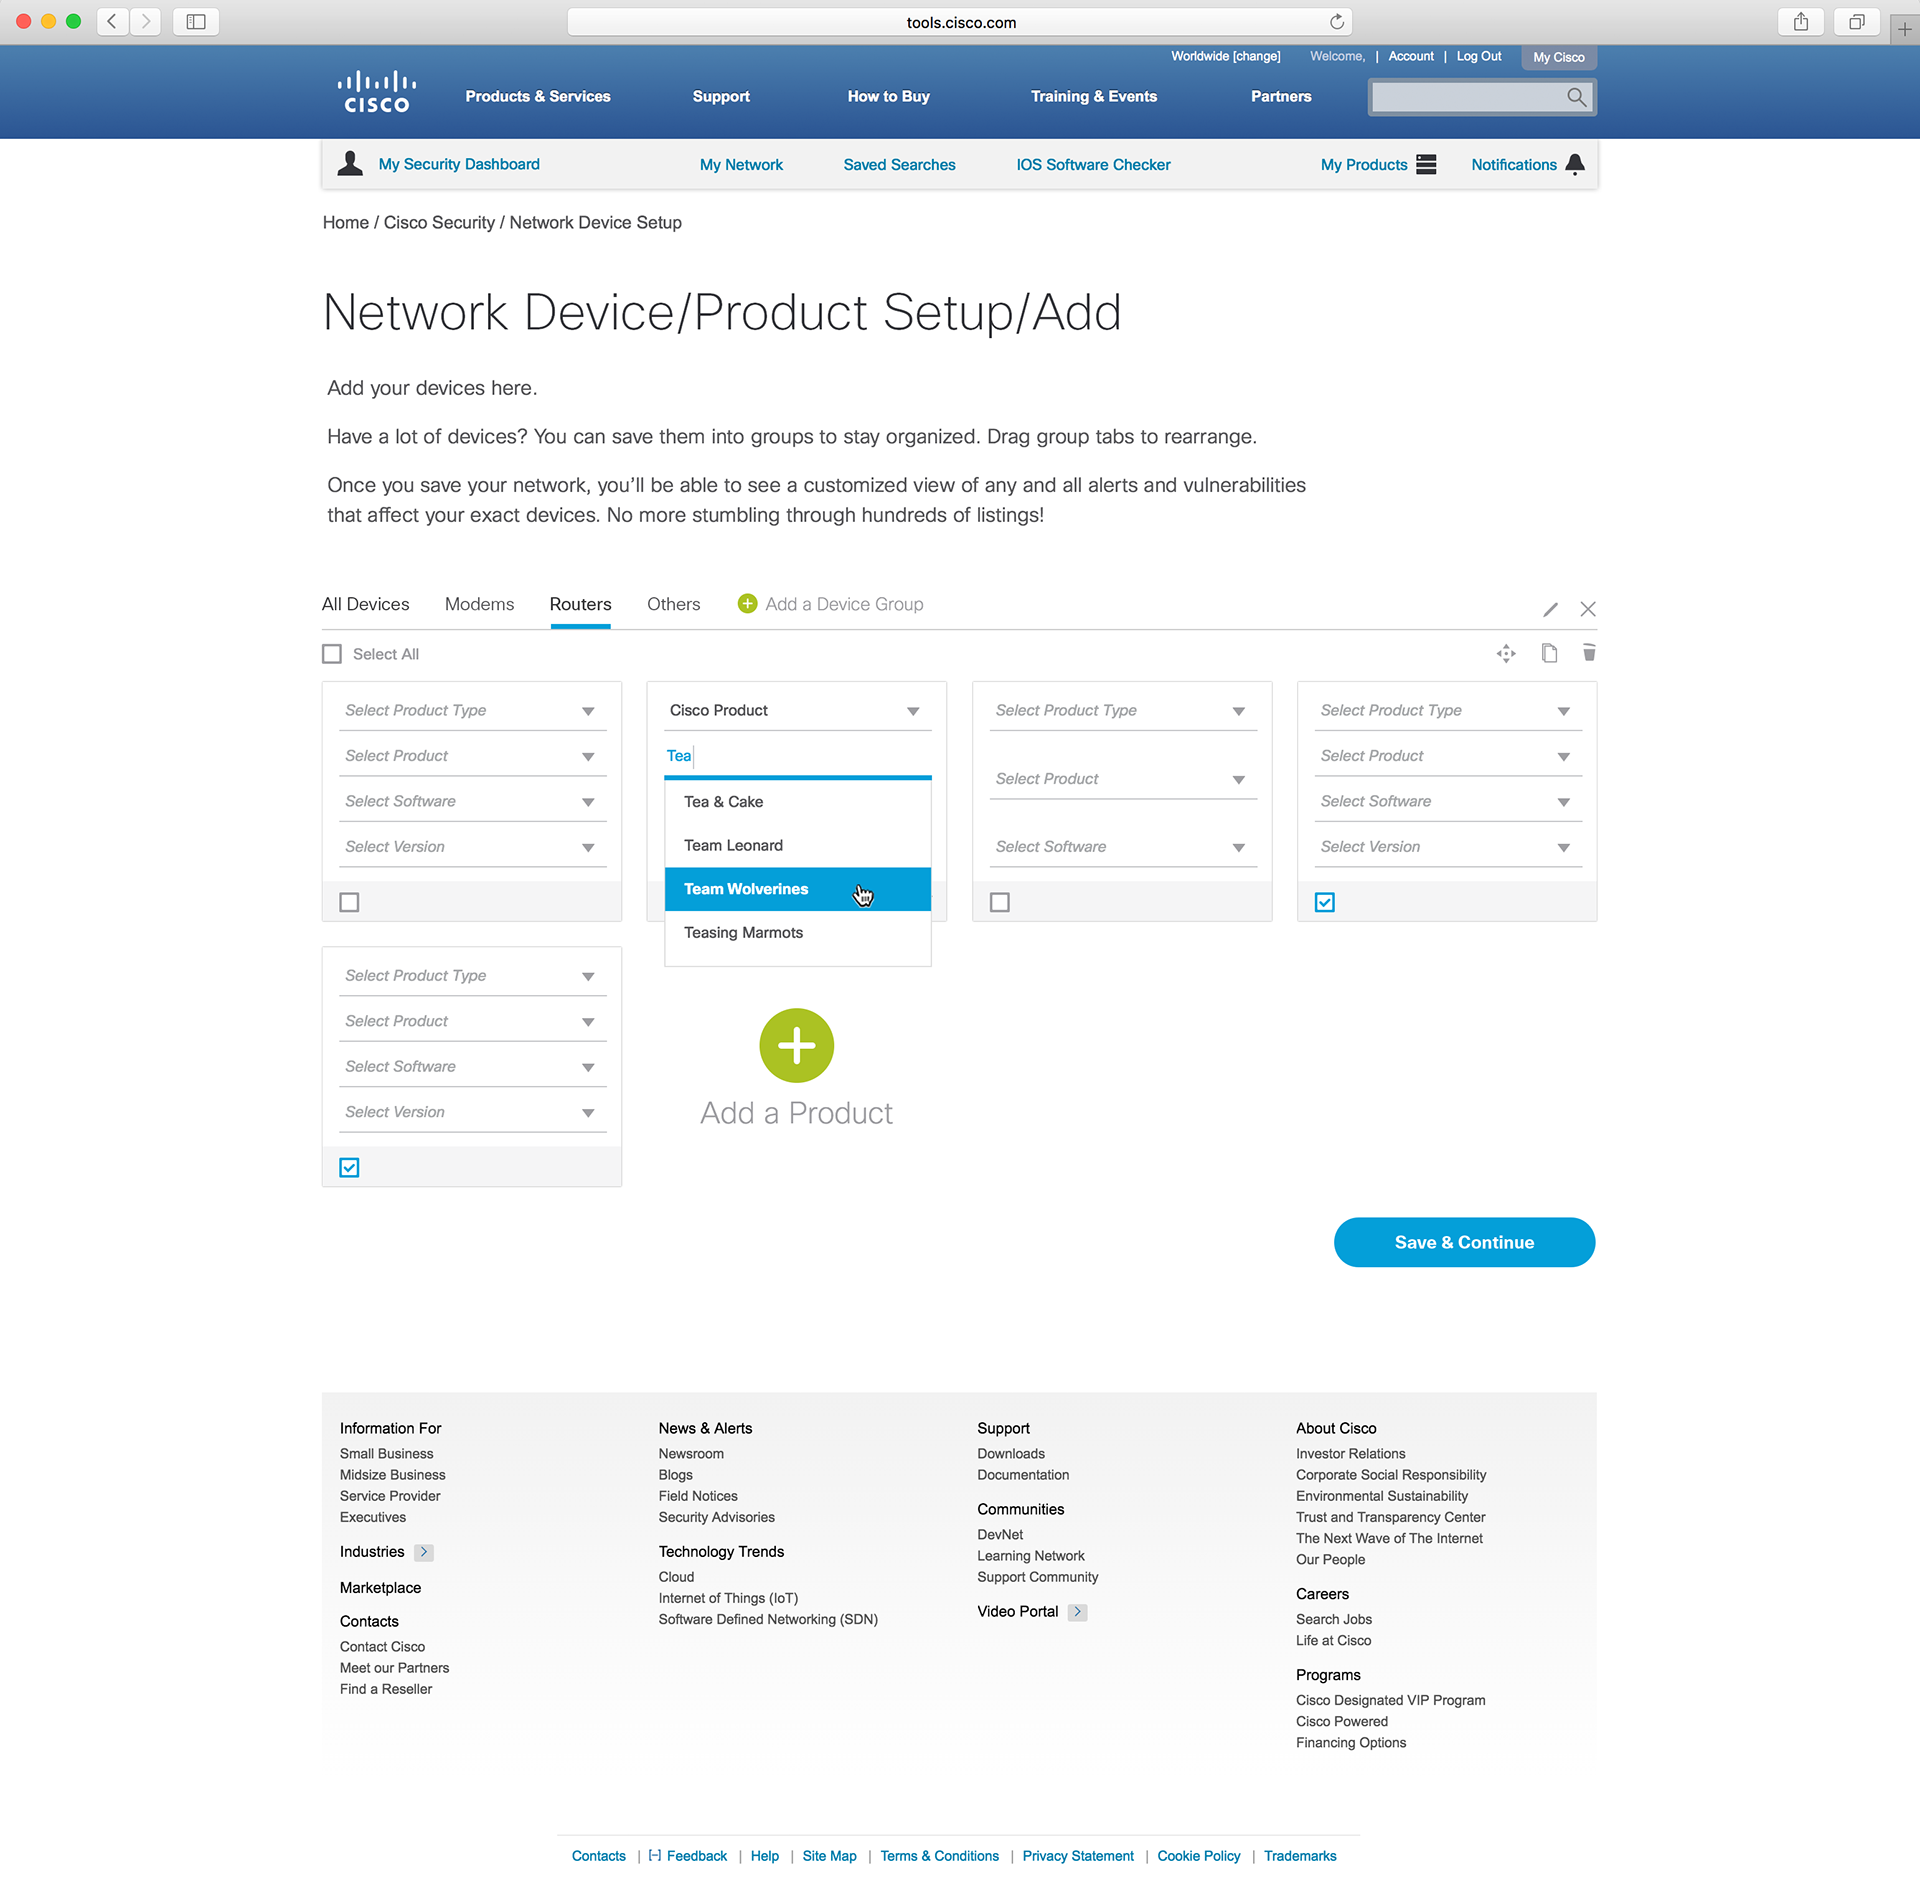
Task: Open Select Product Type in bottom-left card
Action: [472, 975]
